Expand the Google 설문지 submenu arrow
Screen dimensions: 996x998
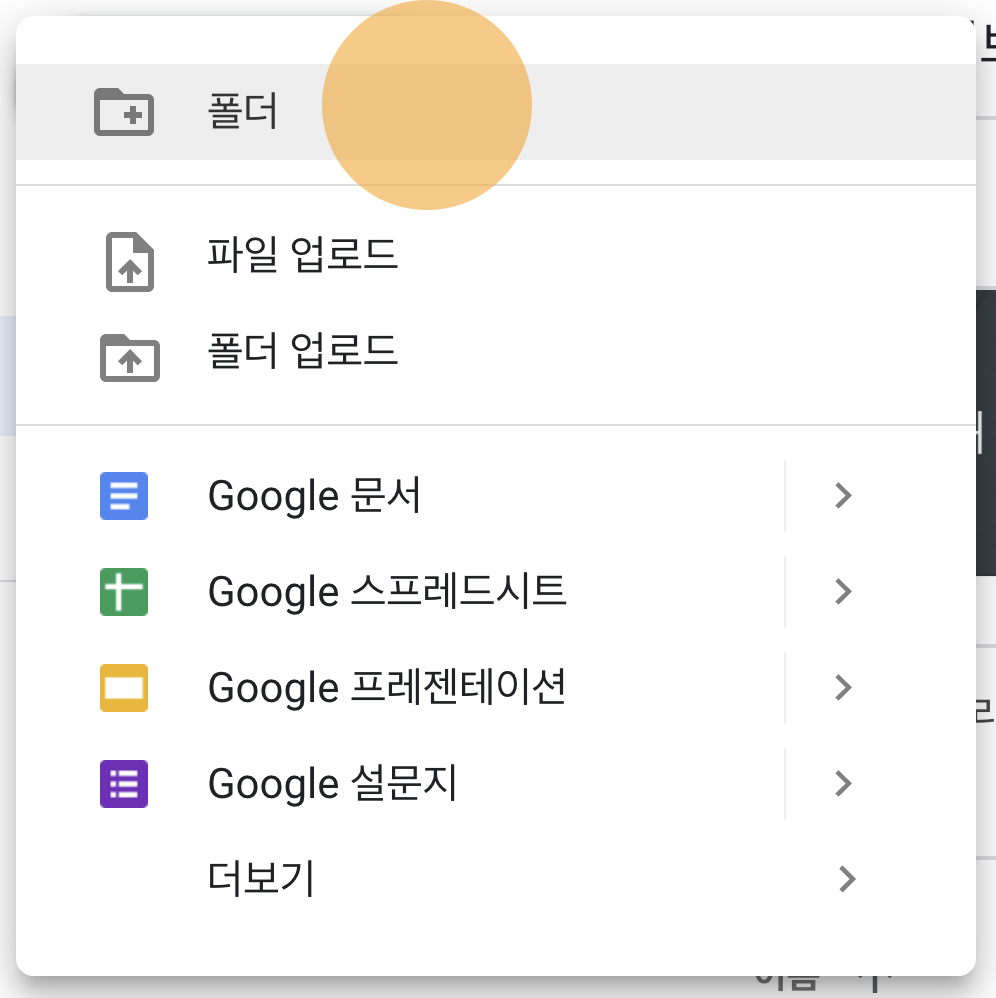pos(844,784)
